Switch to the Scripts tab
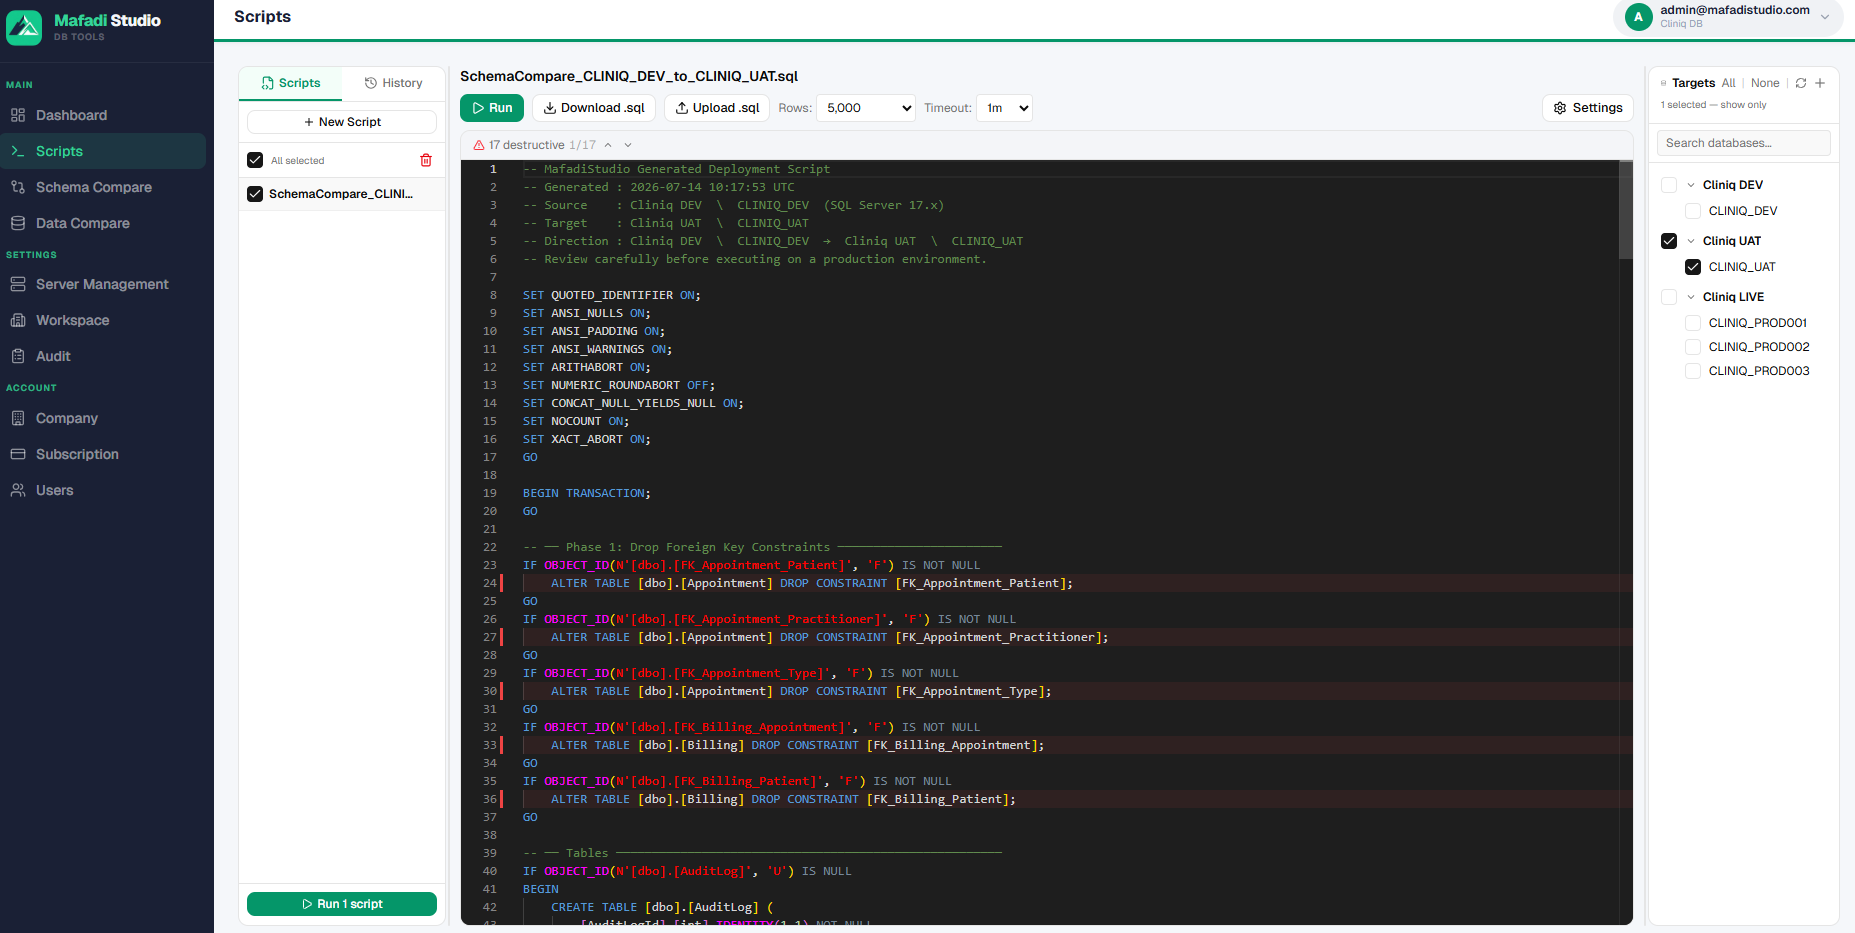The image size is (1855, 933). coord(290,83)
